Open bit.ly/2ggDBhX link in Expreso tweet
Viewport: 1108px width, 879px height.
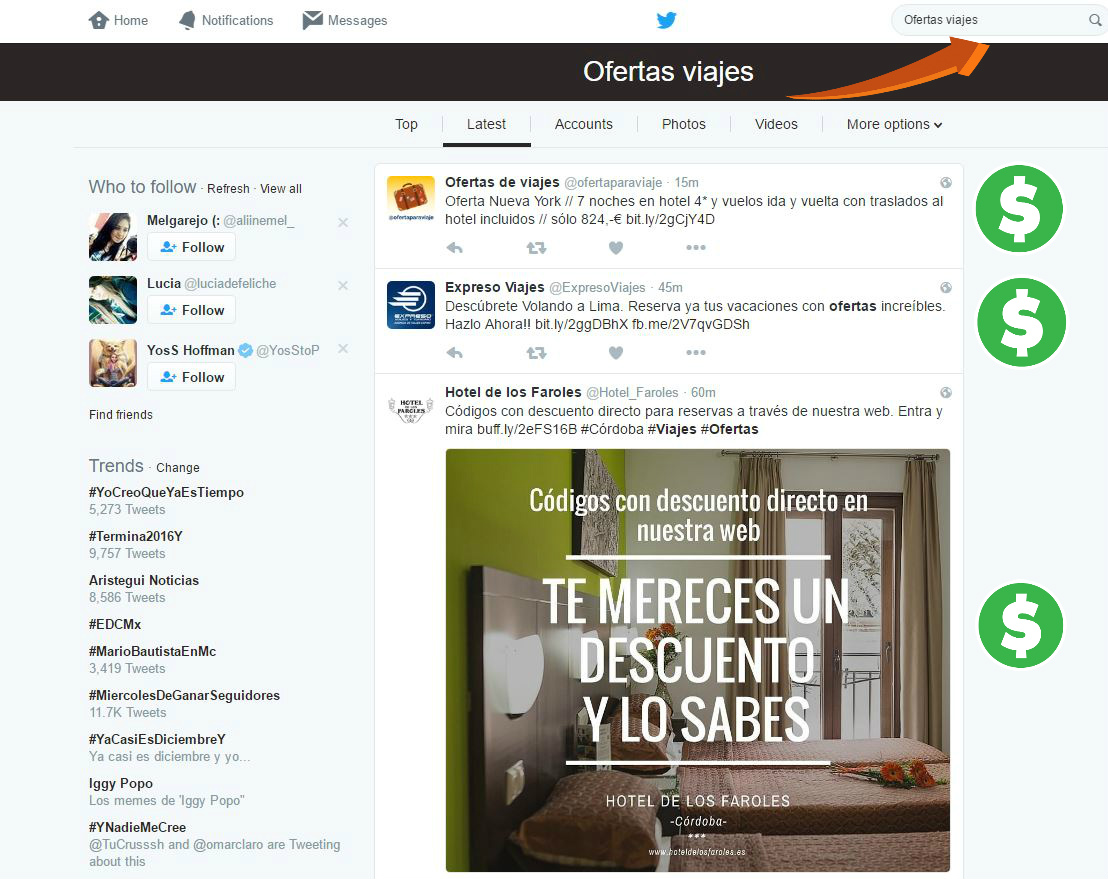(x=582, y=324)
